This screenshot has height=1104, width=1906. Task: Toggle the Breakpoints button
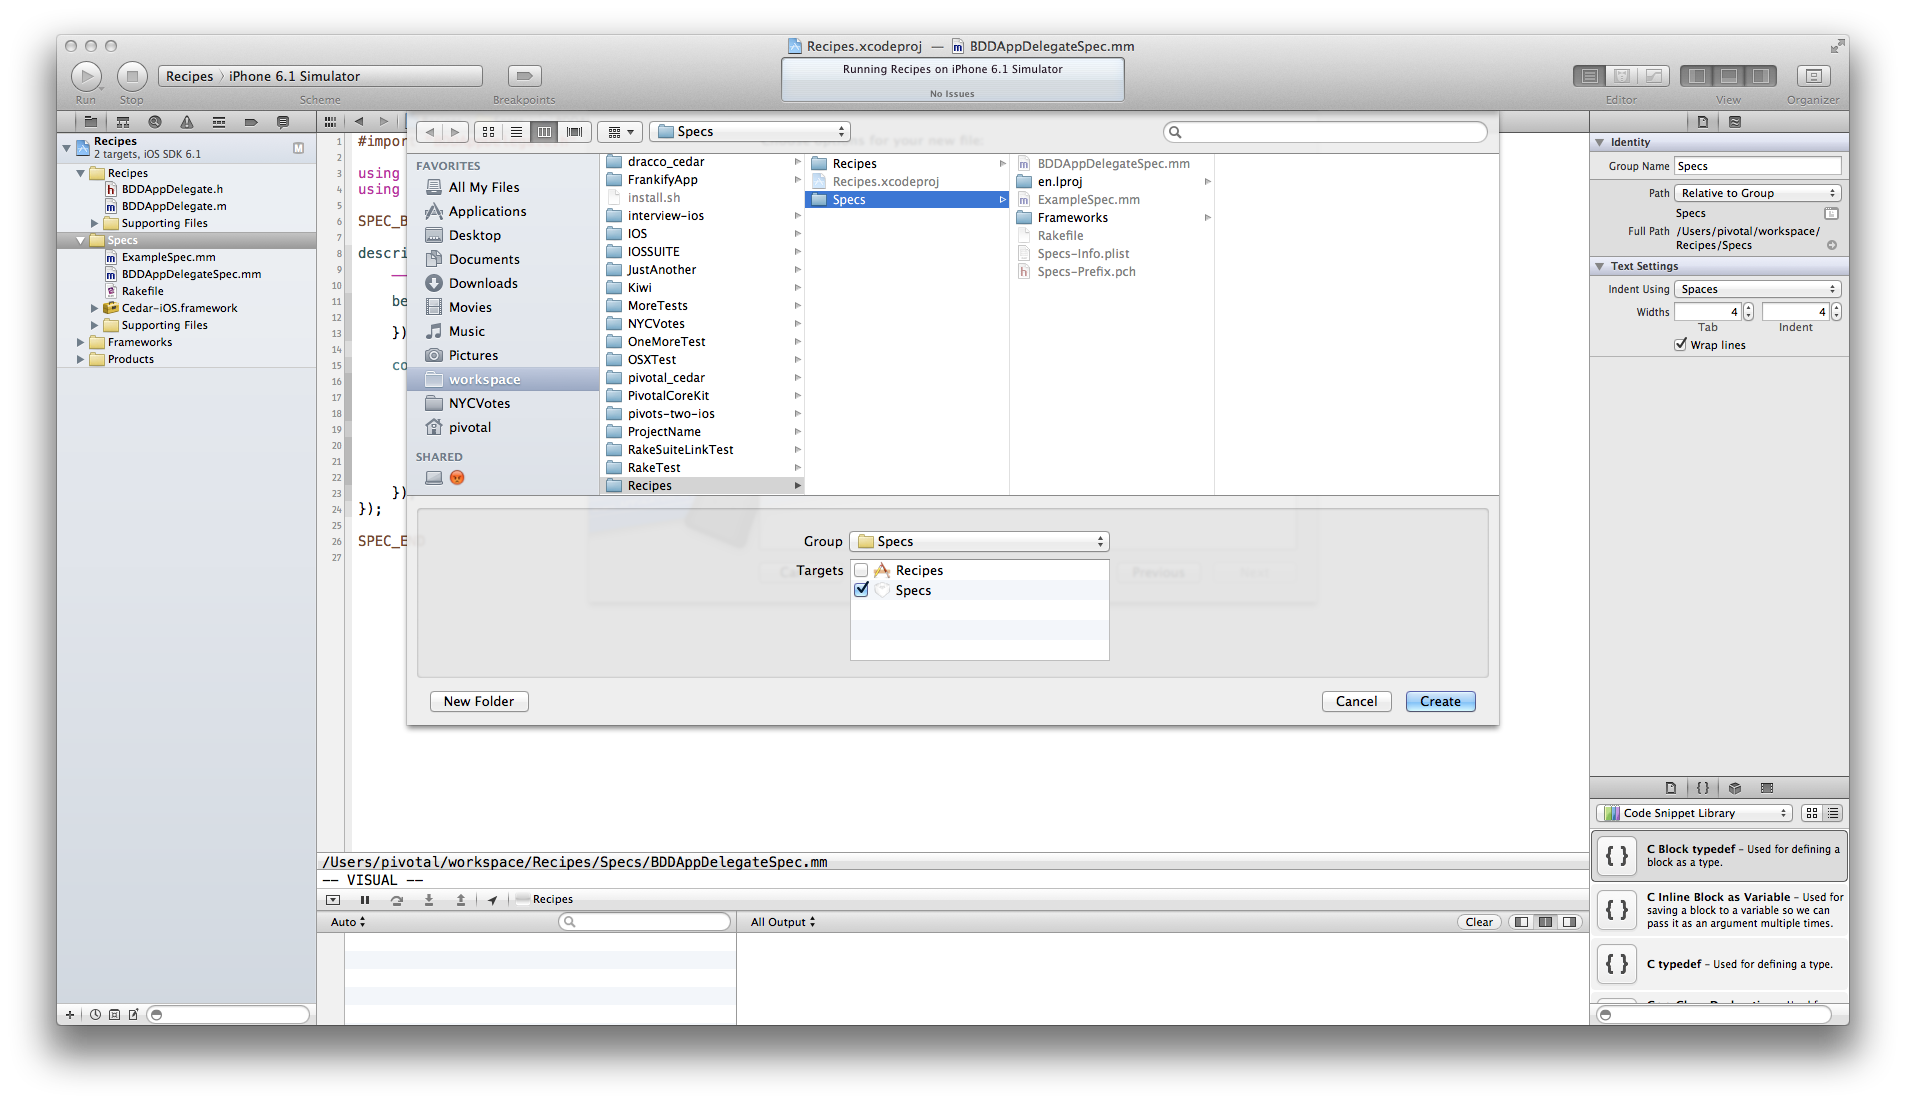click(524, 76)
